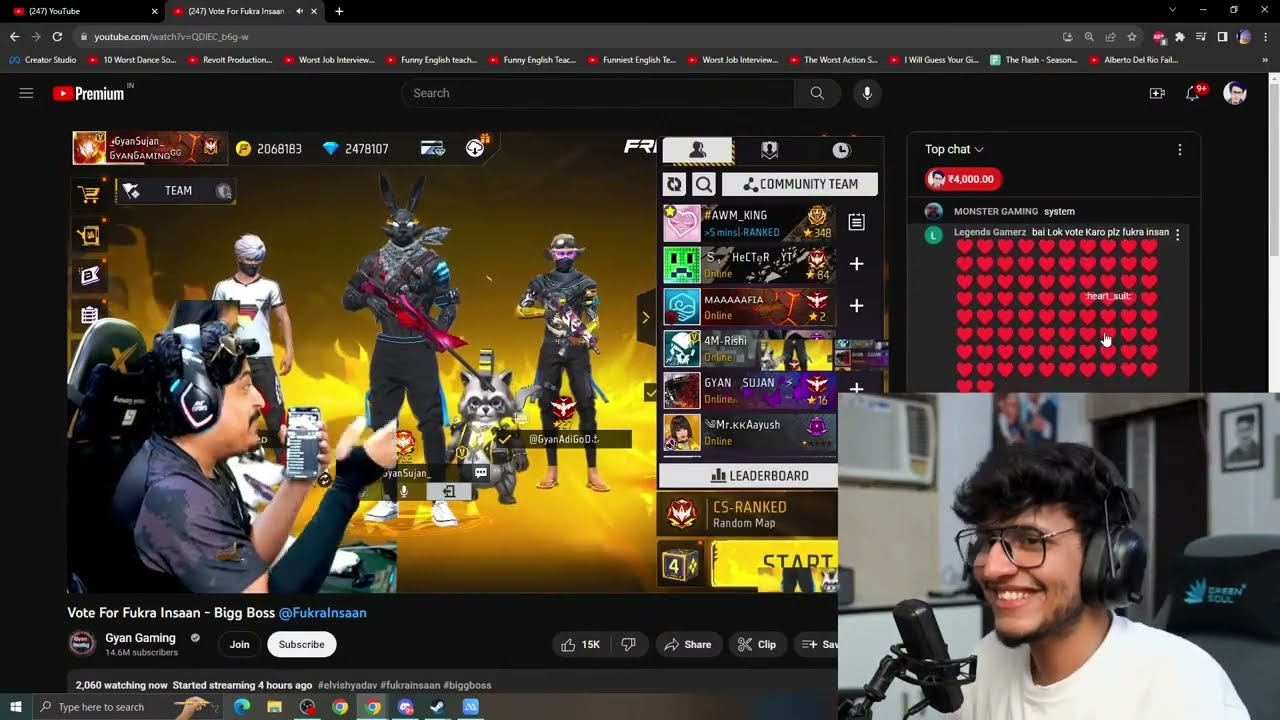This screenshot has height=720, width=1280.
Task: Mute the playing tab's audio icon
Action: pos(299,11)
